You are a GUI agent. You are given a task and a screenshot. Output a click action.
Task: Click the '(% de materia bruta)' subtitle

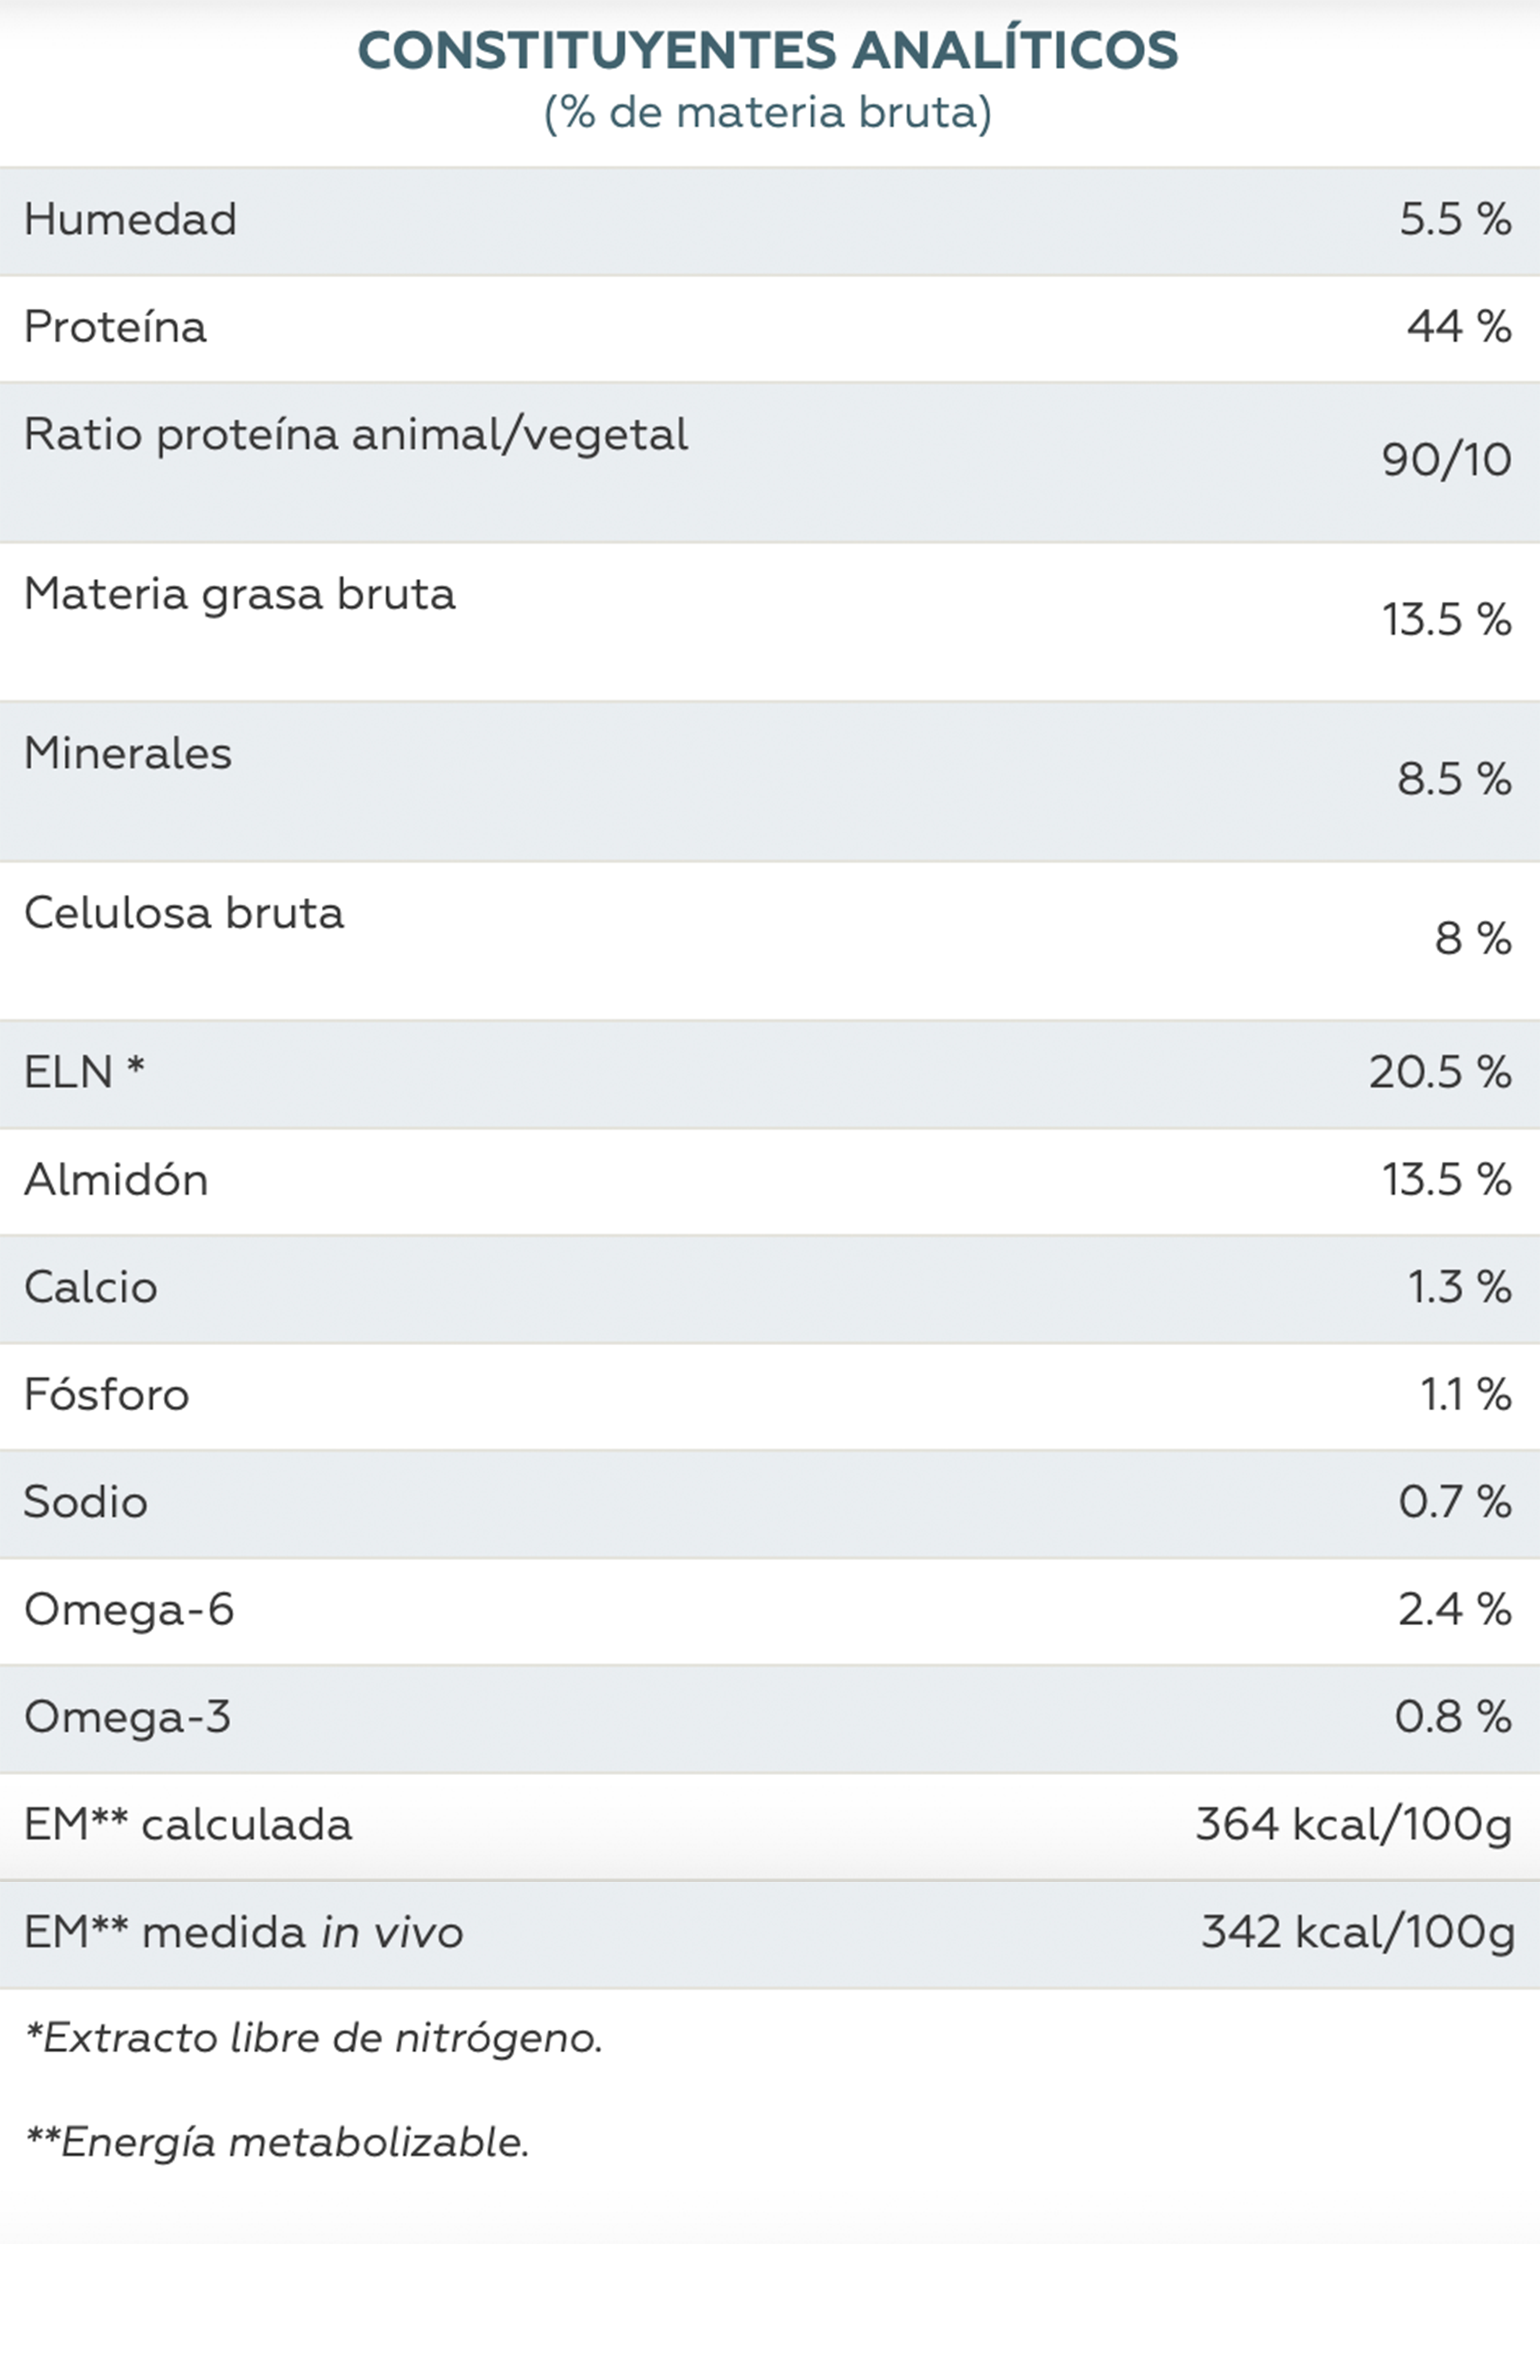pos(768,112)
